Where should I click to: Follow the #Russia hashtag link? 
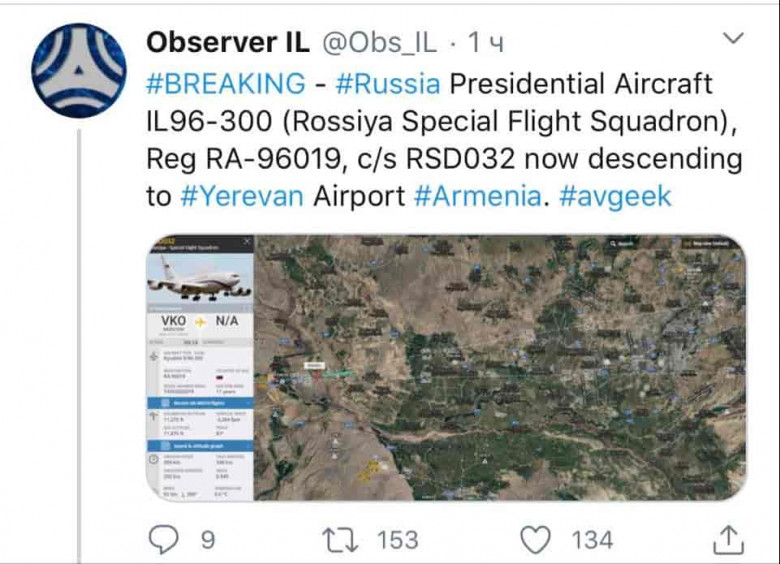[387, 83]
